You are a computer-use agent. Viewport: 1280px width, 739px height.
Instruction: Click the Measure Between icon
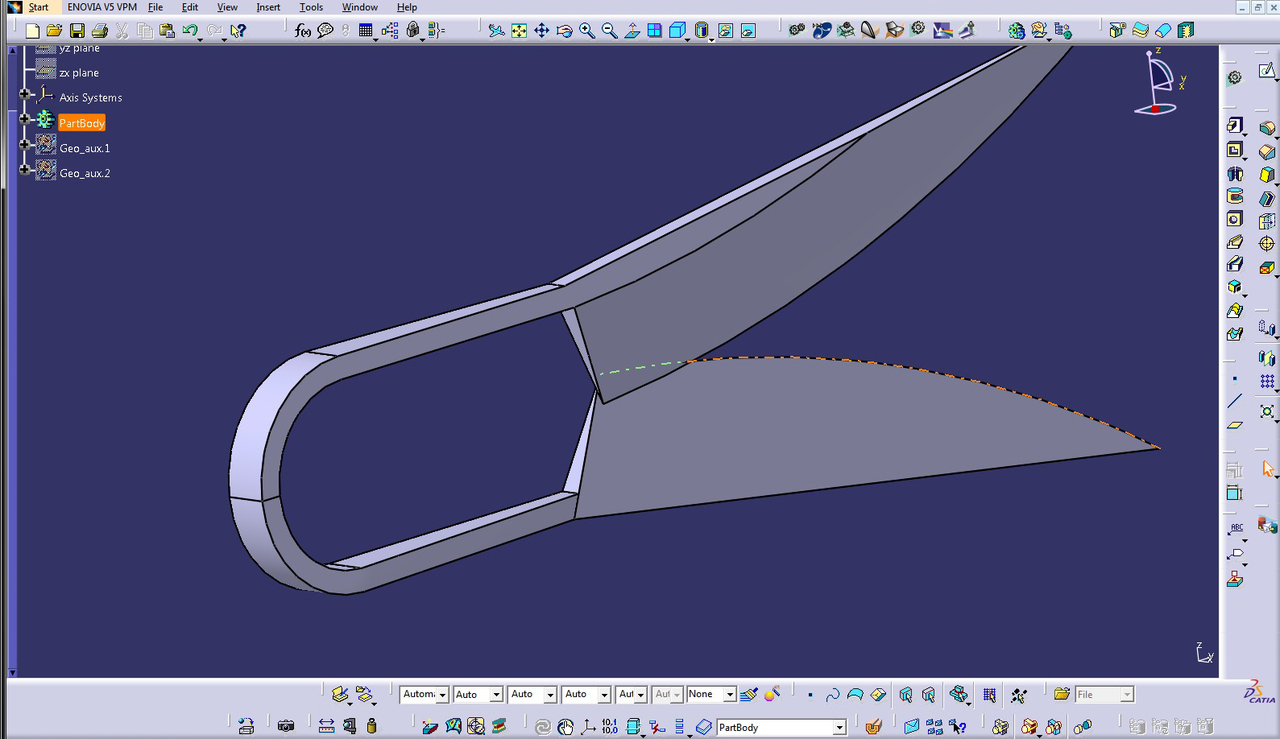pos(326,726)
